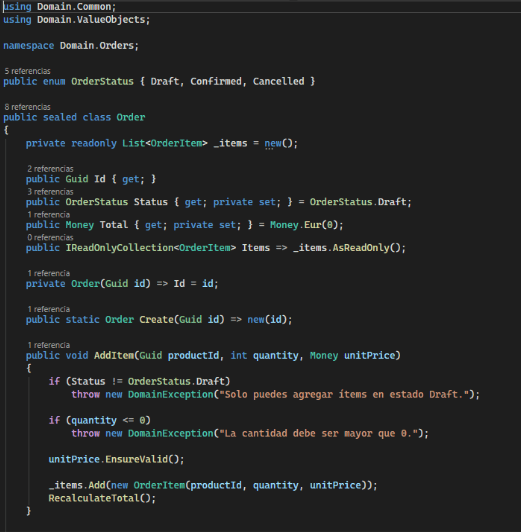Select the 'enum' keyword

coord(54,81)
